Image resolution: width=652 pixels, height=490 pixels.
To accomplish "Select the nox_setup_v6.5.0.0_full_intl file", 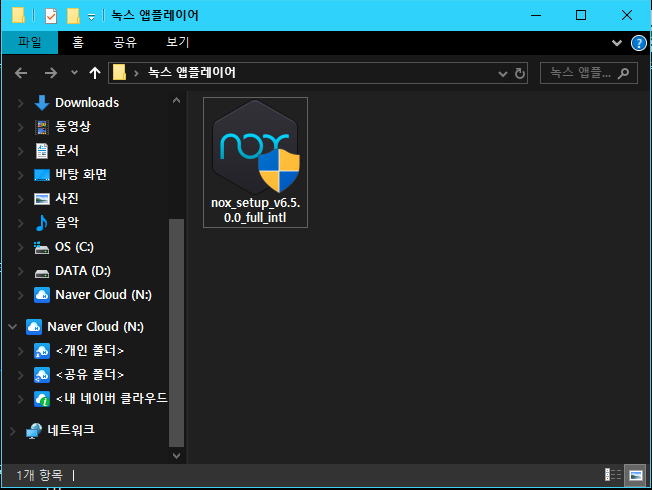I will coord(255,163).
